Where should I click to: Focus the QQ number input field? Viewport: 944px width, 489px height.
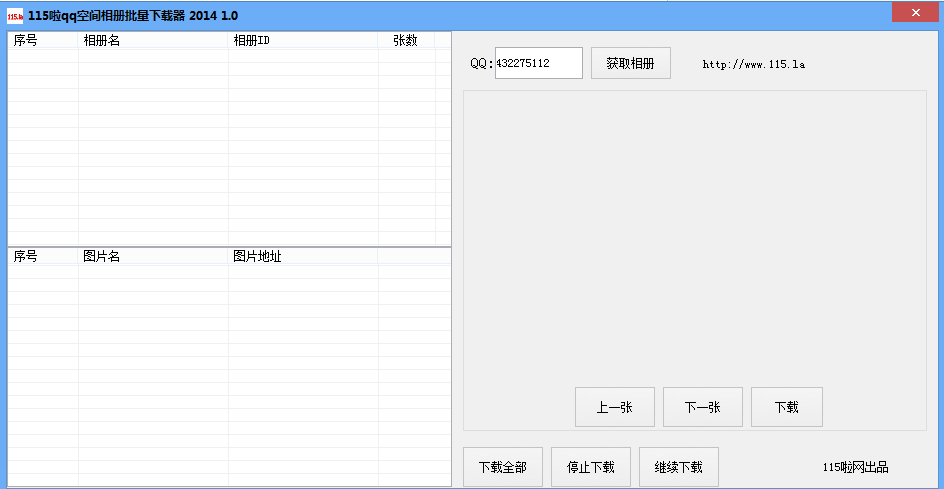tap(539, 63)
